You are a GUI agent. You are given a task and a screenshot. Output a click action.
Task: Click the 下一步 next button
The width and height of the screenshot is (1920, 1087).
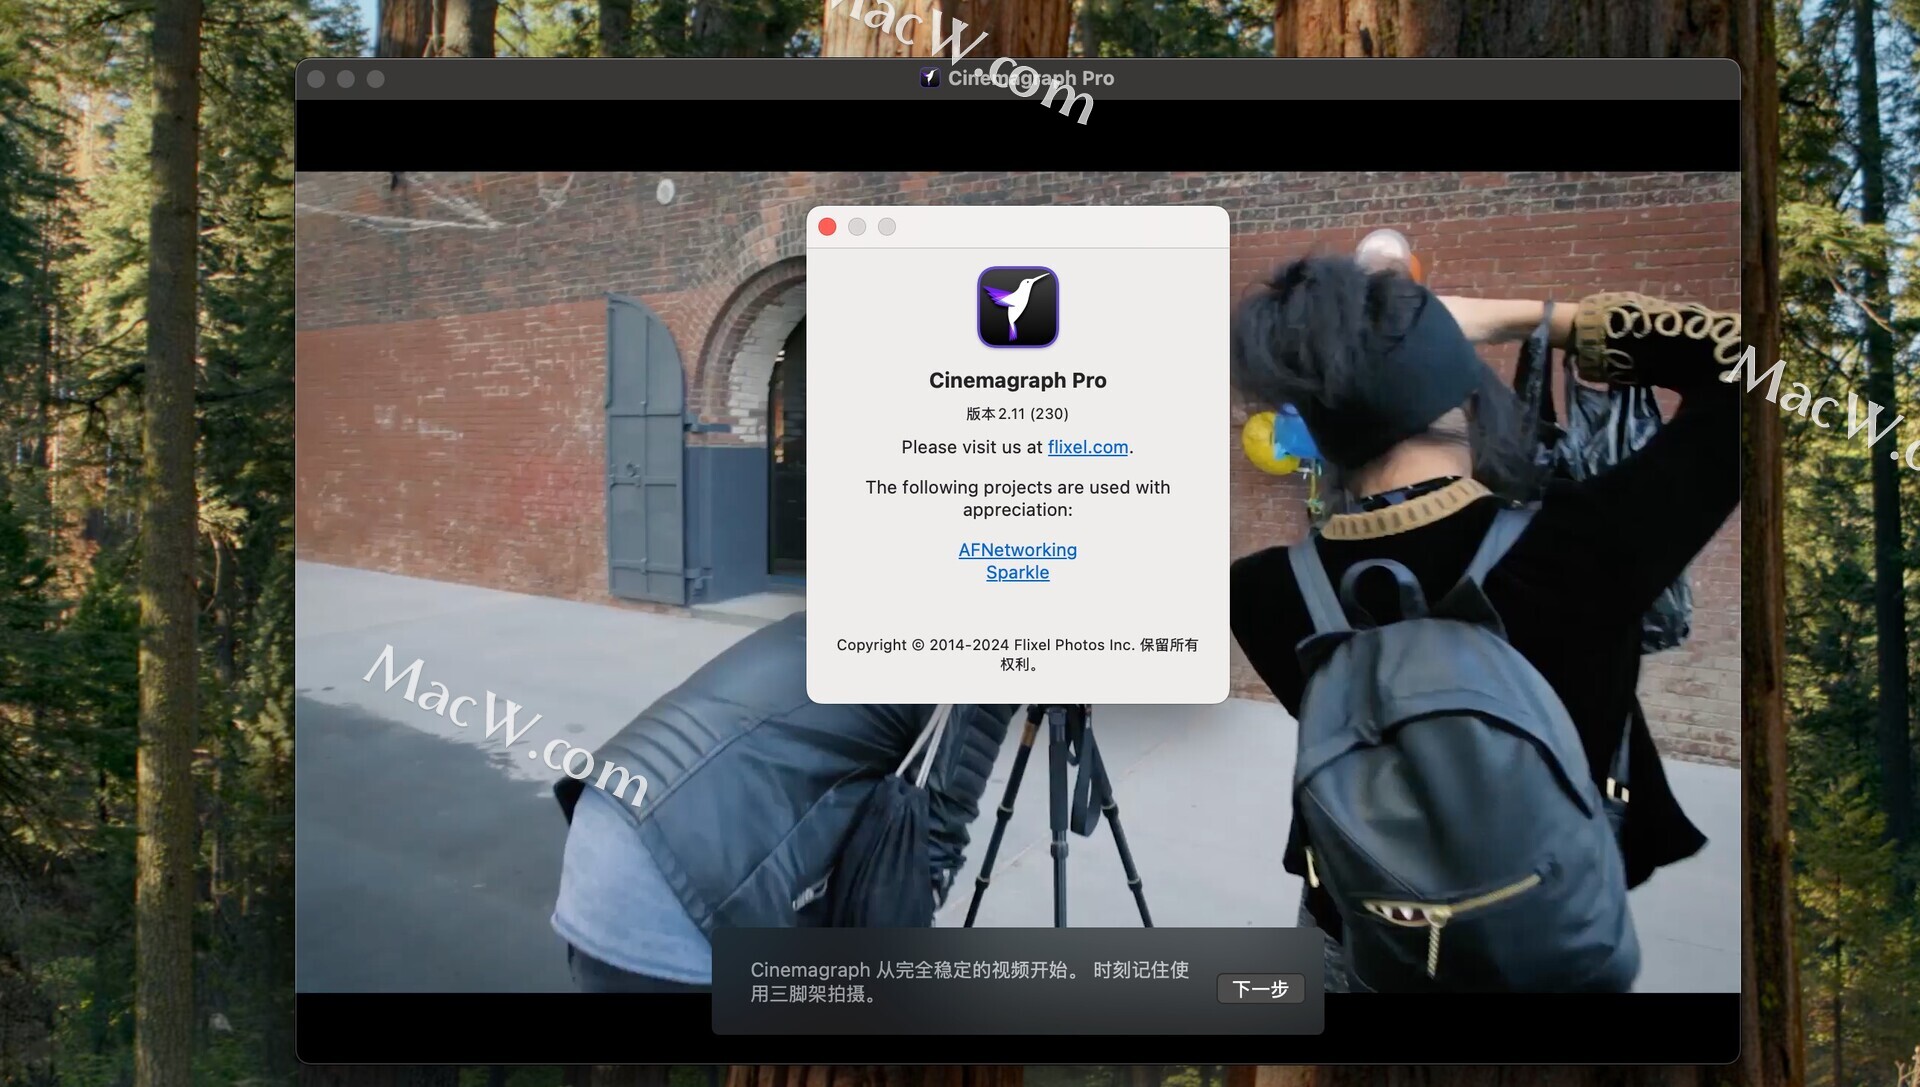(x=1260, y=989)
